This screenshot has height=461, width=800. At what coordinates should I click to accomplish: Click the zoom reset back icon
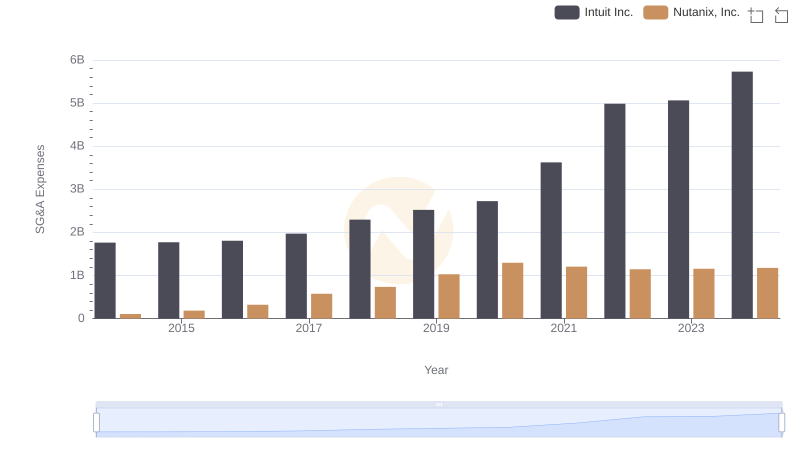coord(781,15)
